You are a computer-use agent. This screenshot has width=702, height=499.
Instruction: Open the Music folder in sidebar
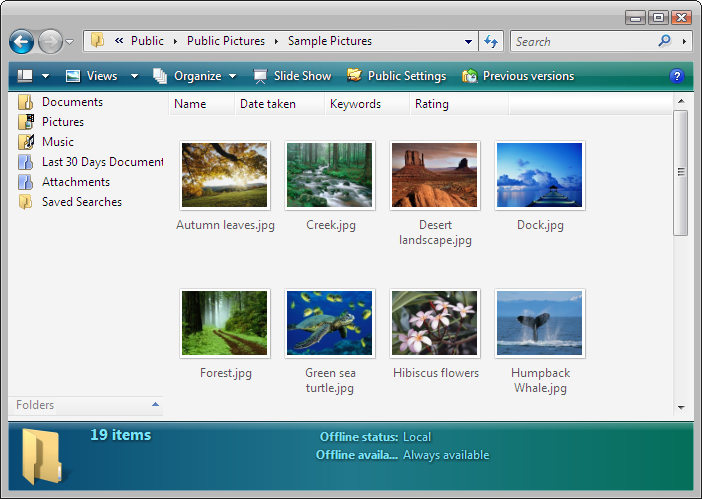(x=57, y=142)
